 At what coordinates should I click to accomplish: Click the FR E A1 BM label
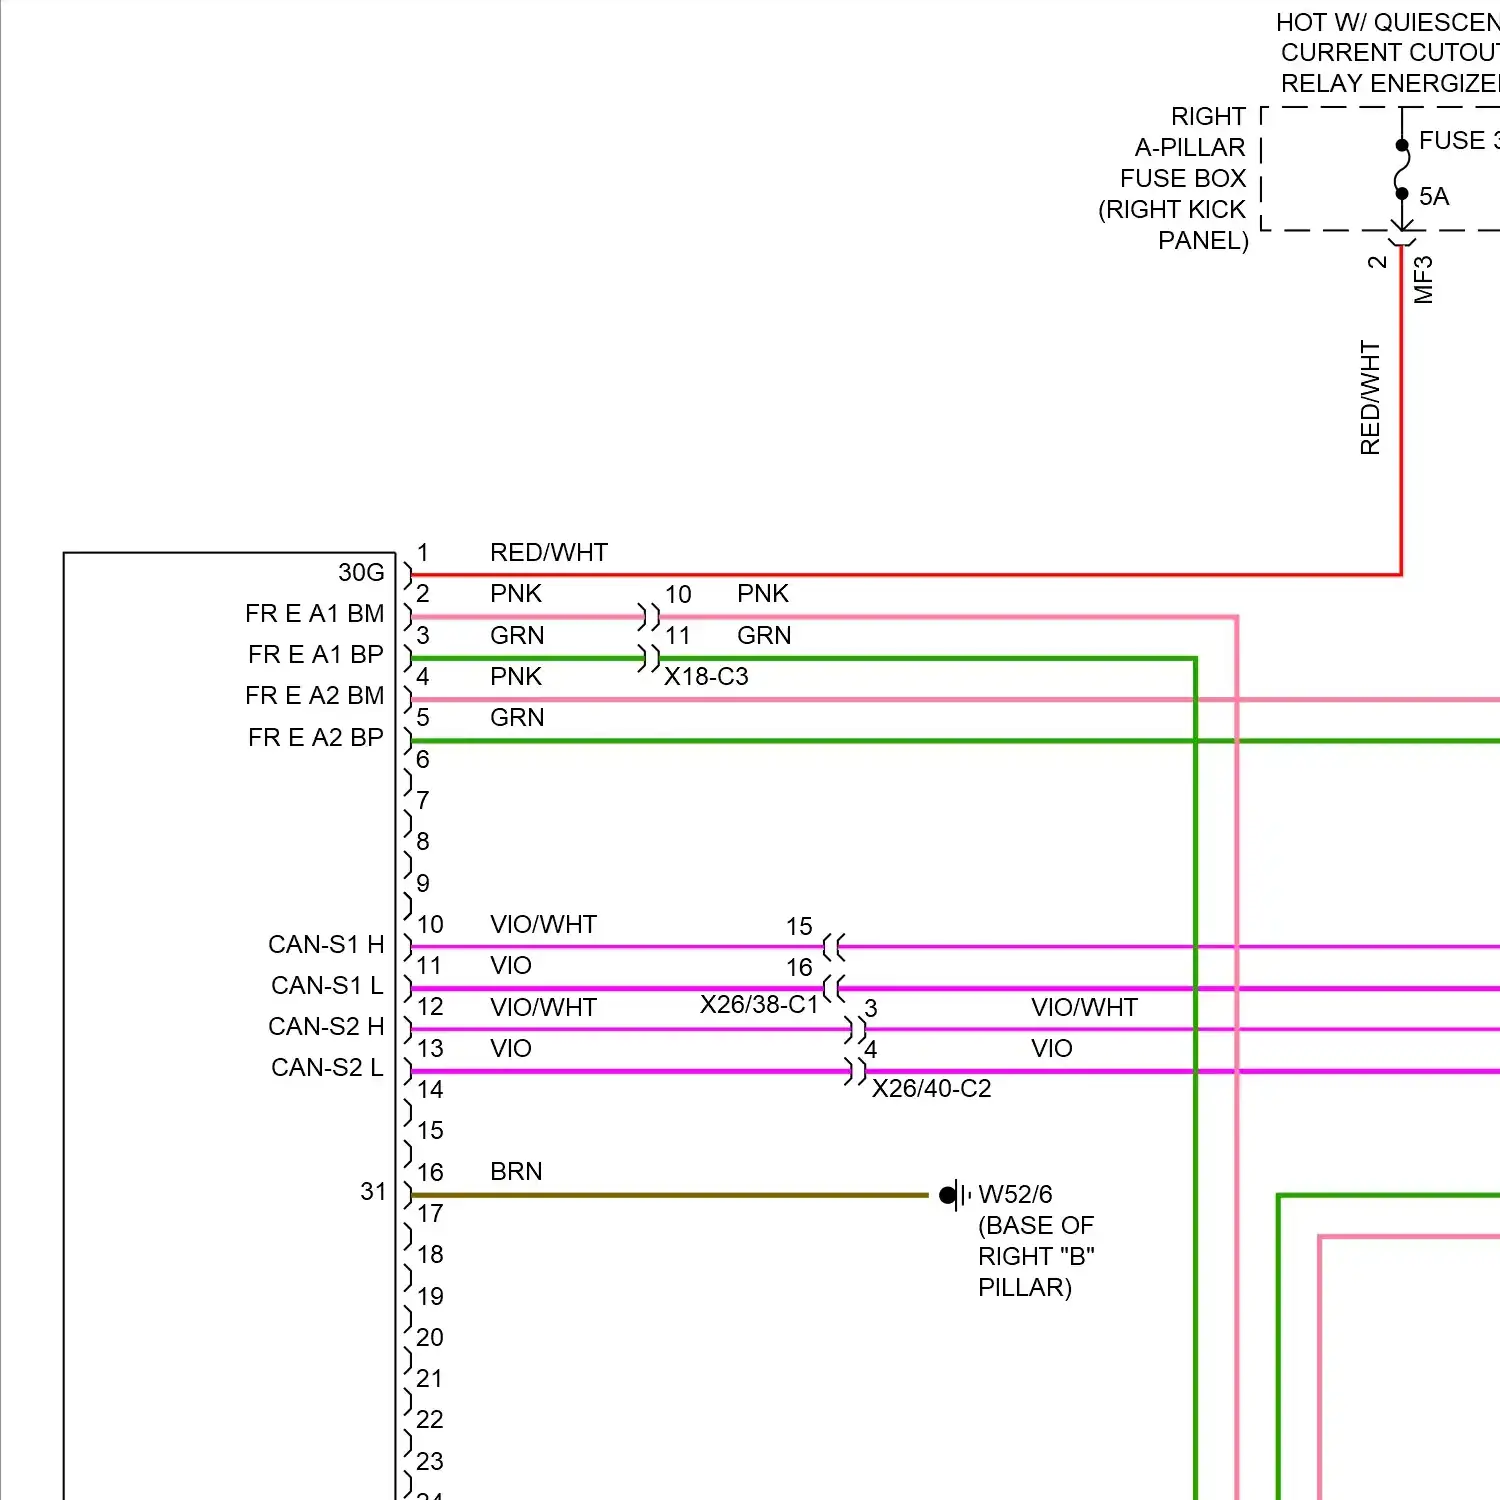tap(314, 614)
